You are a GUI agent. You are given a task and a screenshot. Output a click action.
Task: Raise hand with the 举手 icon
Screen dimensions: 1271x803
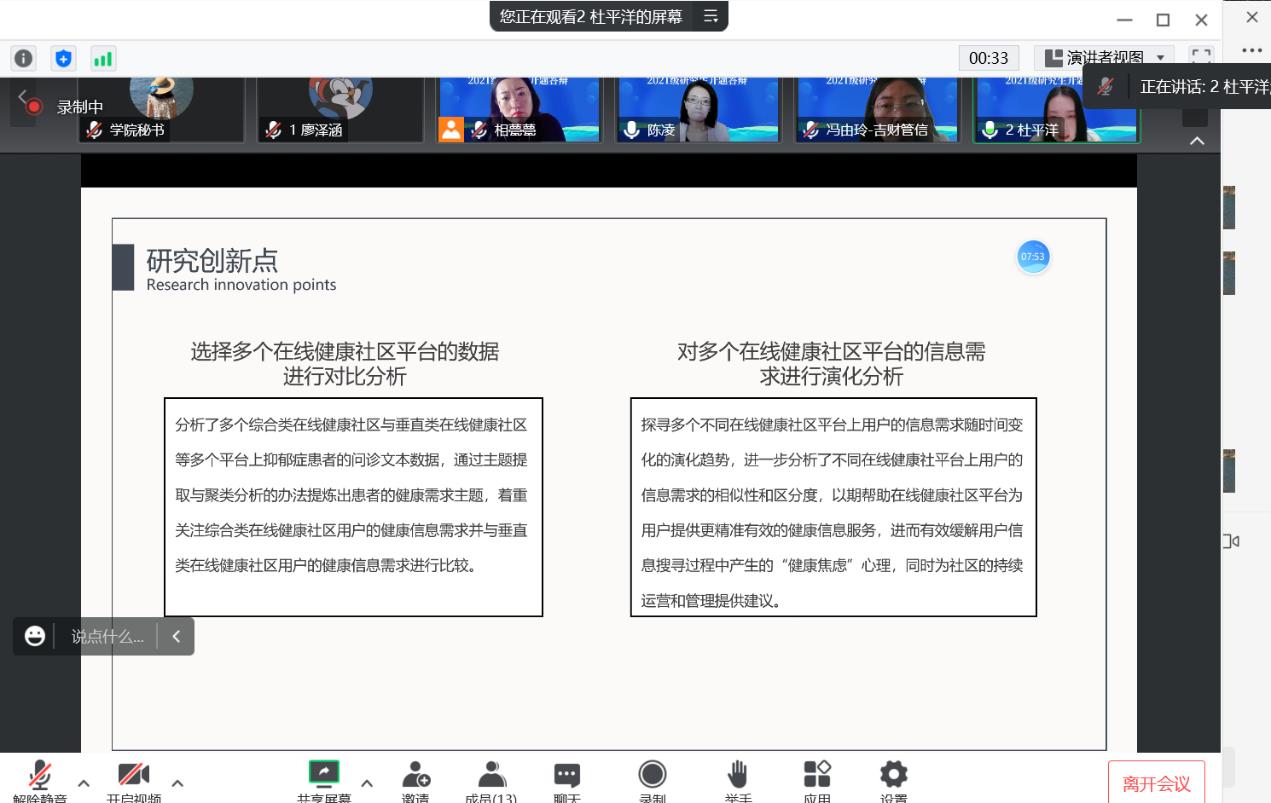pyautogui.click(x=738, y=778)
